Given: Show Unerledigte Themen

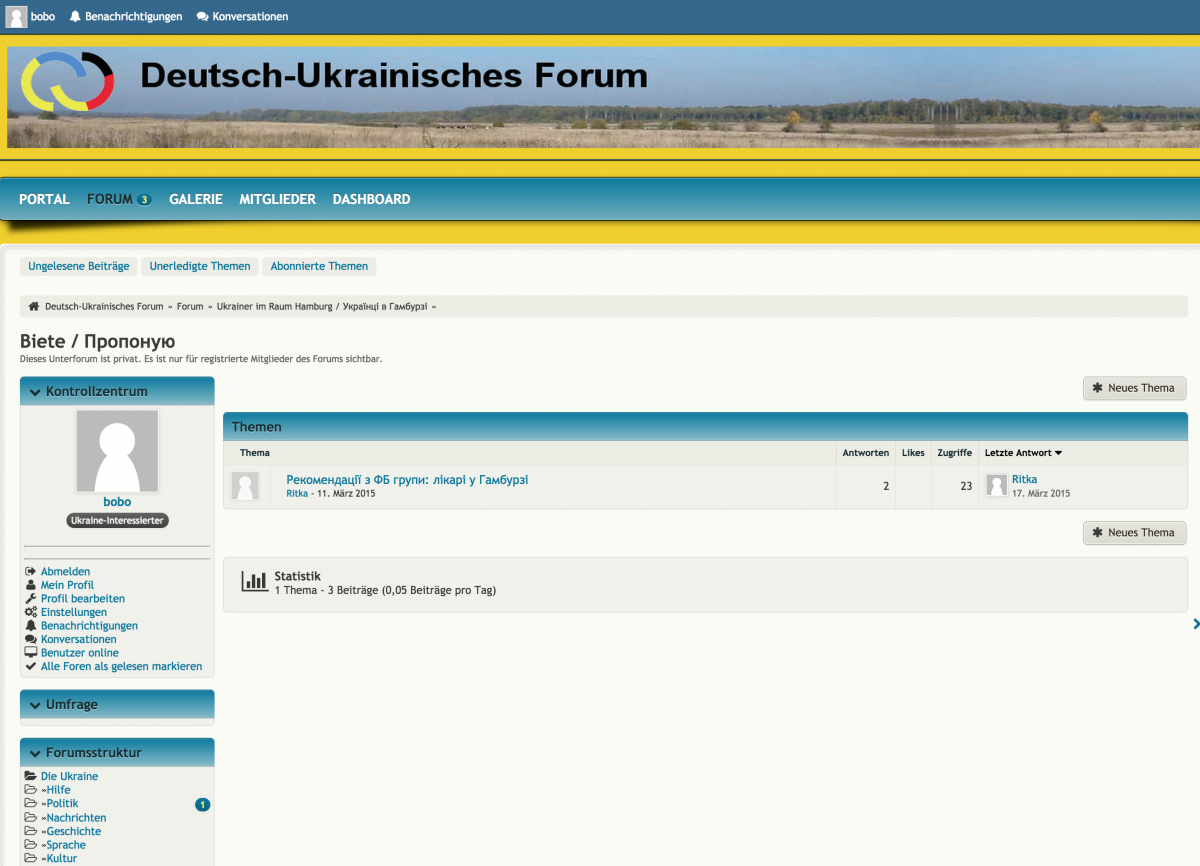Looking at the screenshot, I should tap(200, 266).
